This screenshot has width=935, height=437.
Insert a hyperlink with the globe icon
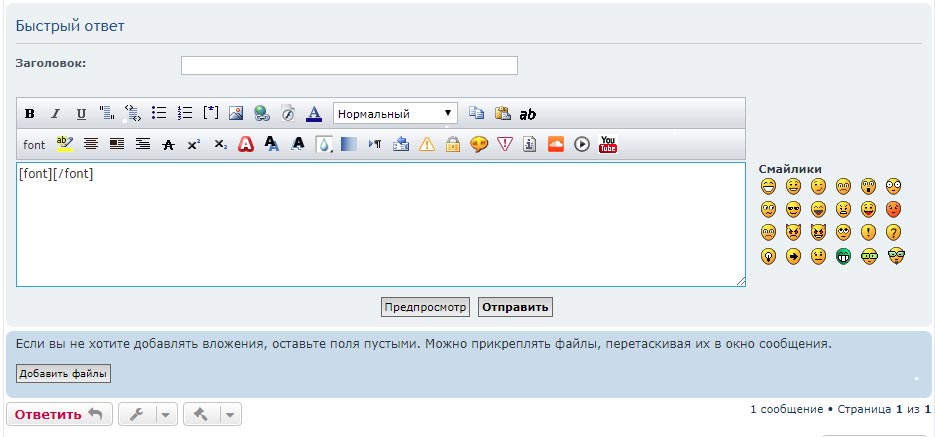click(261, 114)
